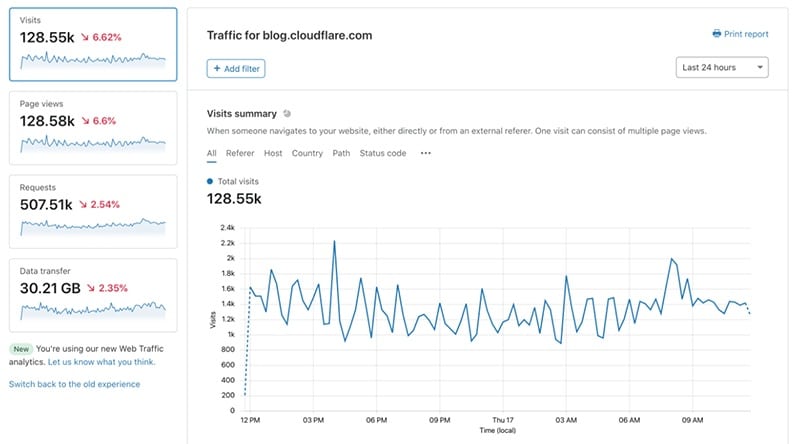The width and height of the screenshot is (800, 444).
Task: Click the 6.6% decrease for Page views
Action: coord(98,121)
